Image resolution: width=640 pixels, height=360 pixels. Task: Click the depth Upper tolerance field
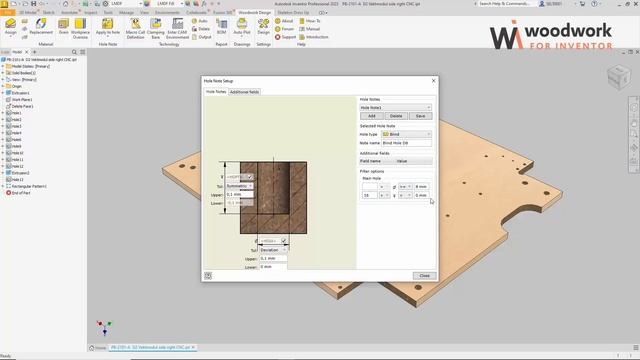tap(239, 194)
